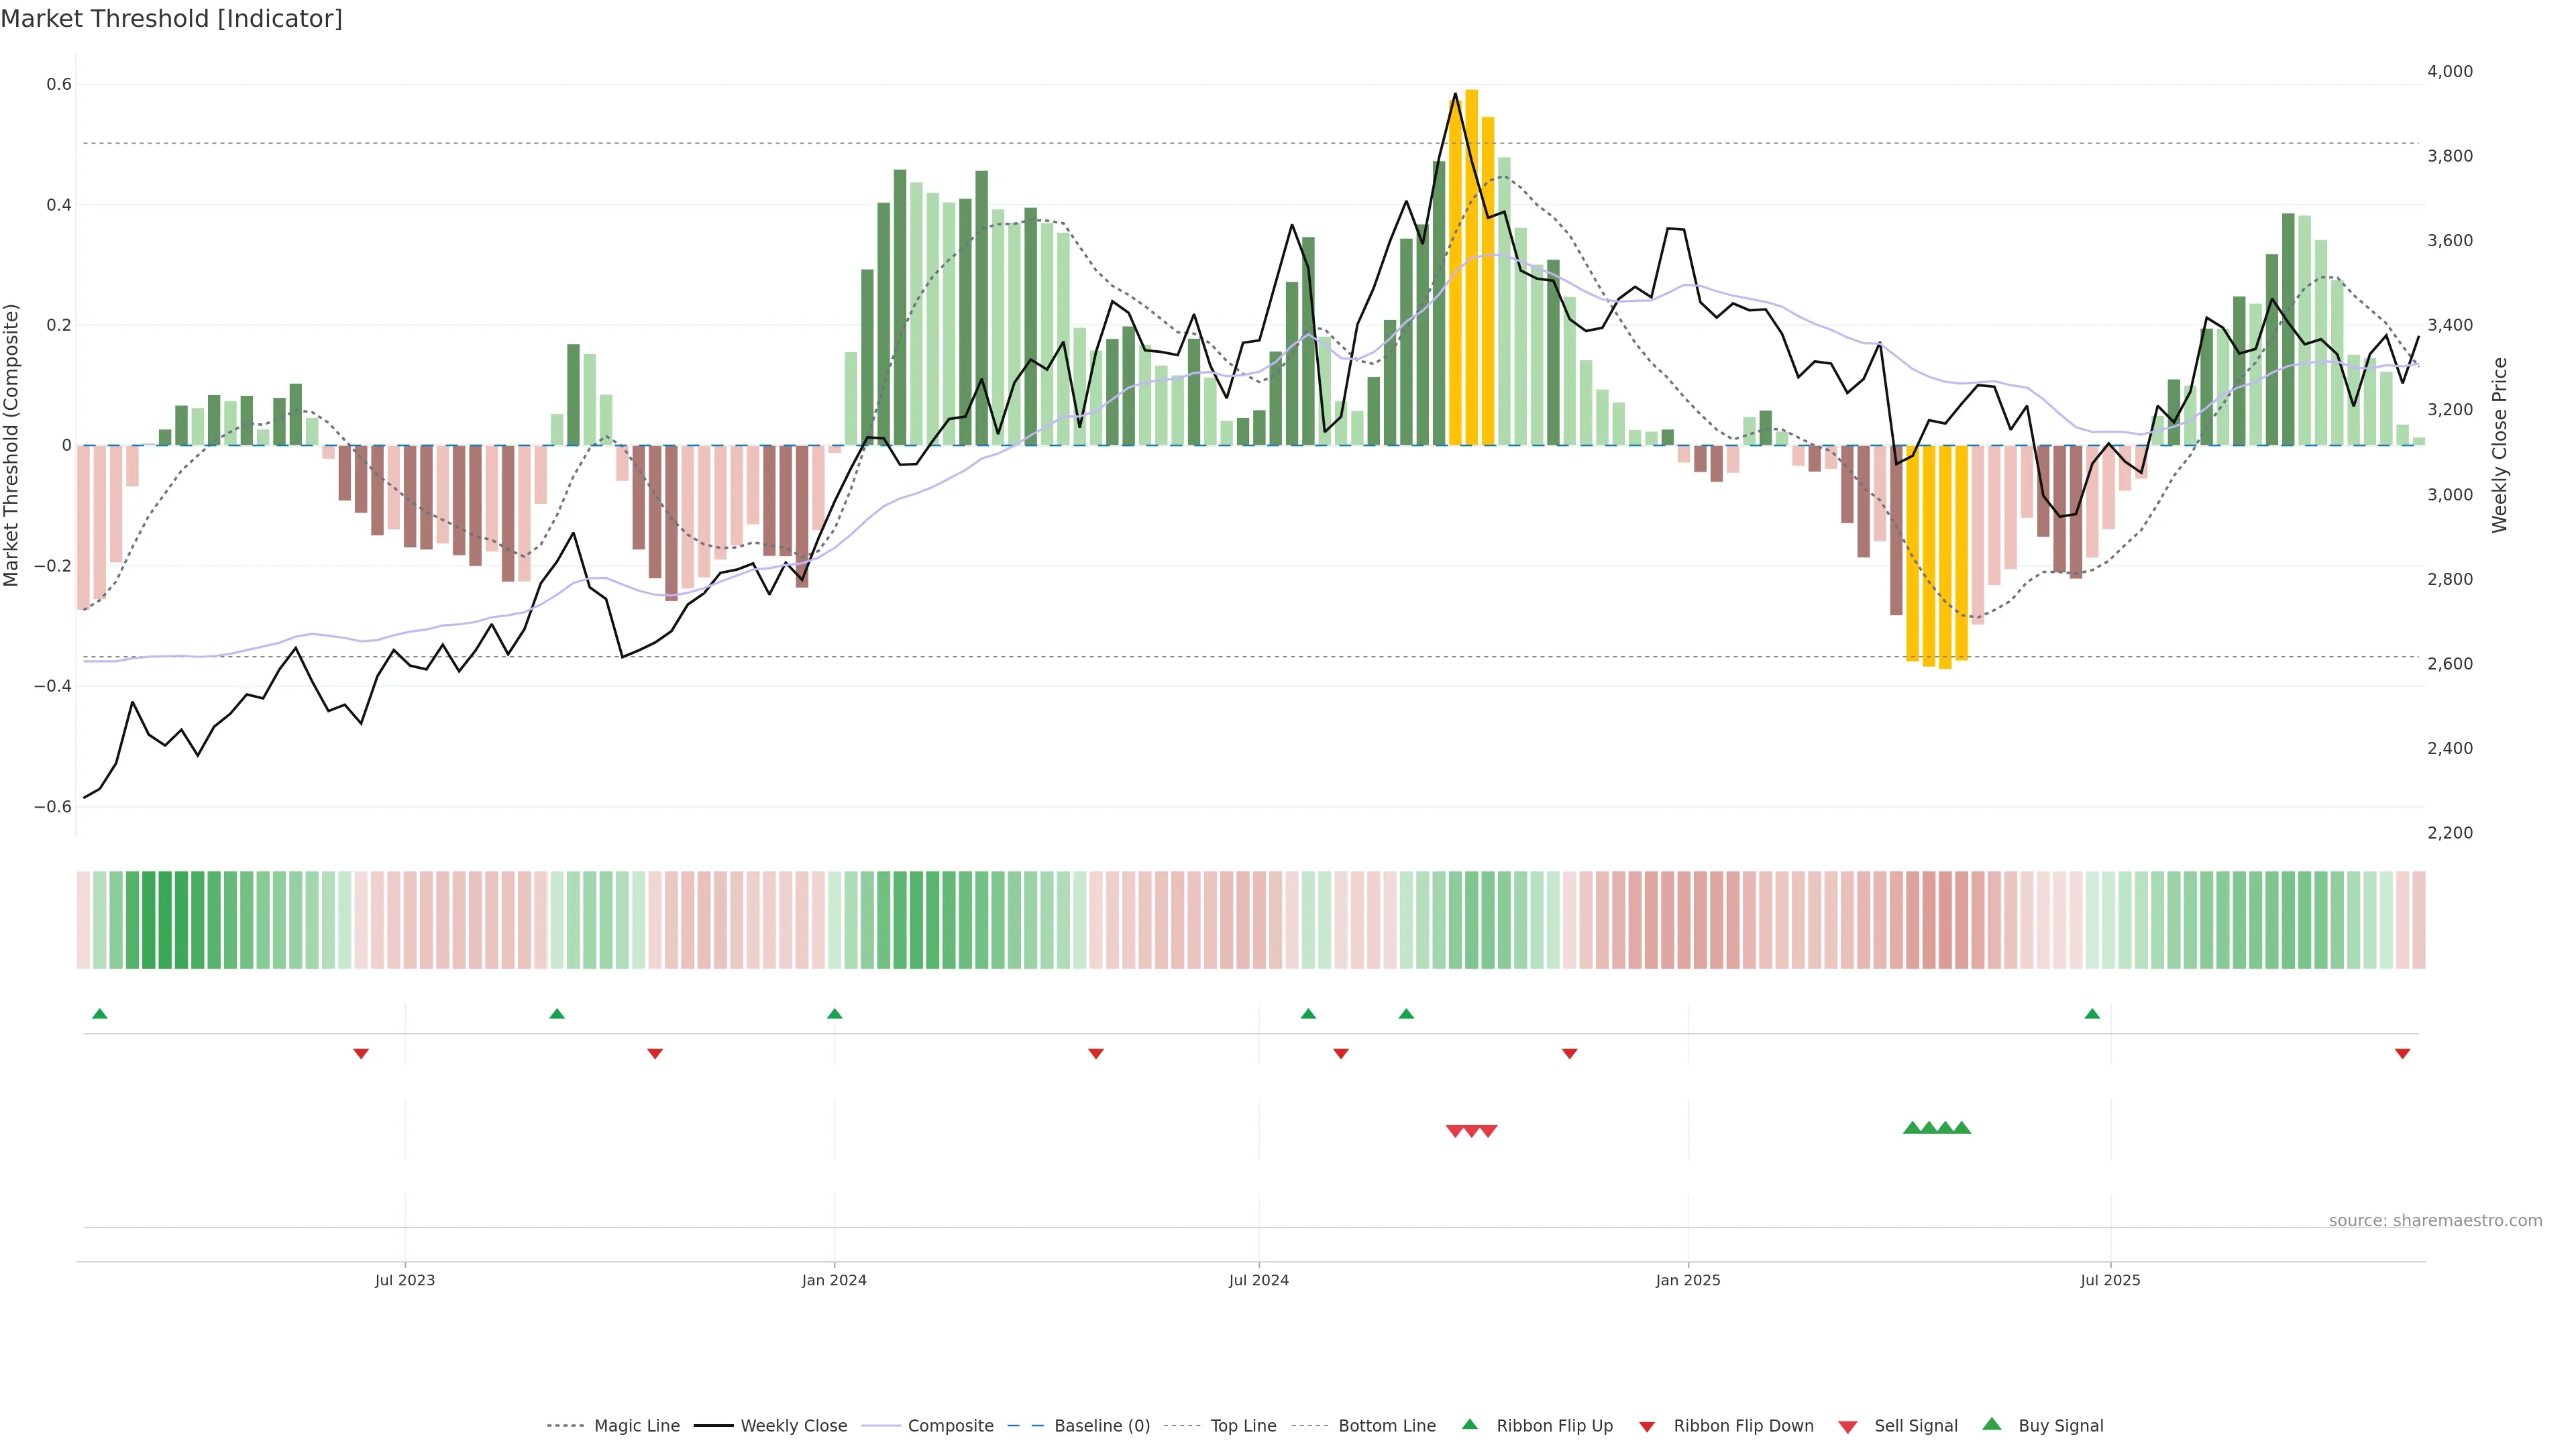Click Sell Signal legend triangle icon
The image size is (2576, 1449).
click(1848, 1427)
